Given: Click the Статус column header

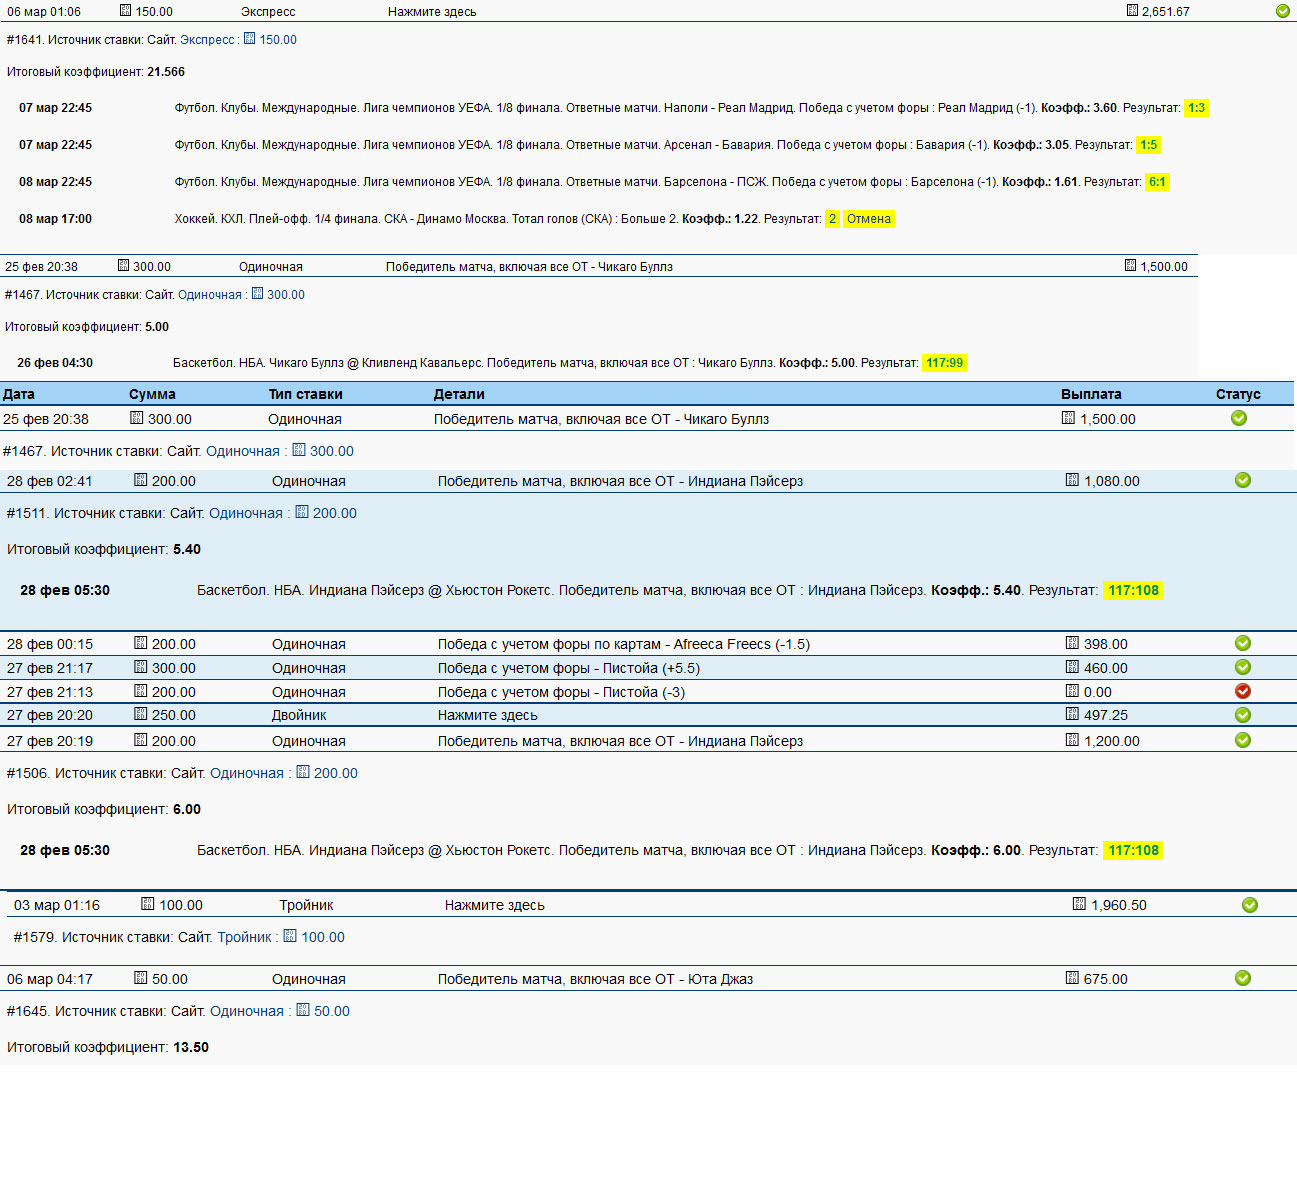Looking at the screenshot, I should (1238, 394).
